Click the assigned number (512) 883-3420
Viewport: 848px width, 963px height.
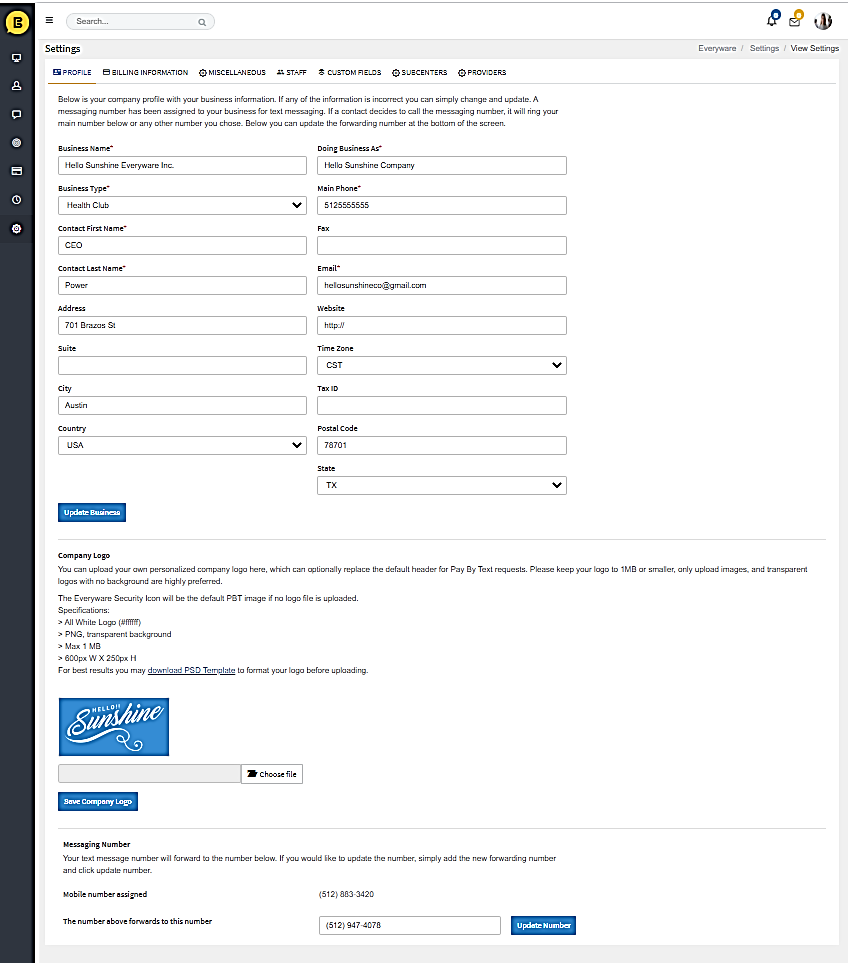point(346,894)
